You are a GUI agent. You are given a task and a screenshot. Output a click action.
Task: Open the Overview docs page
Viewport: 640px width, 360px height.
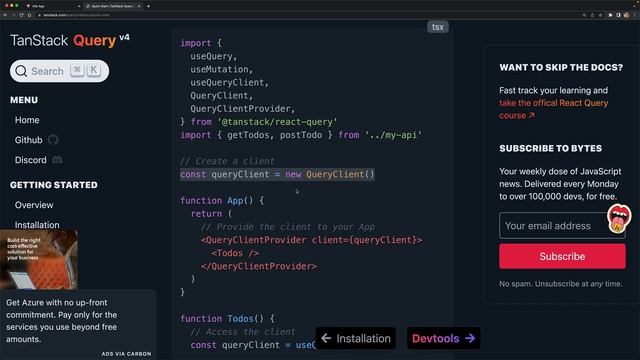pyautogui.click(x=34, y=205)
